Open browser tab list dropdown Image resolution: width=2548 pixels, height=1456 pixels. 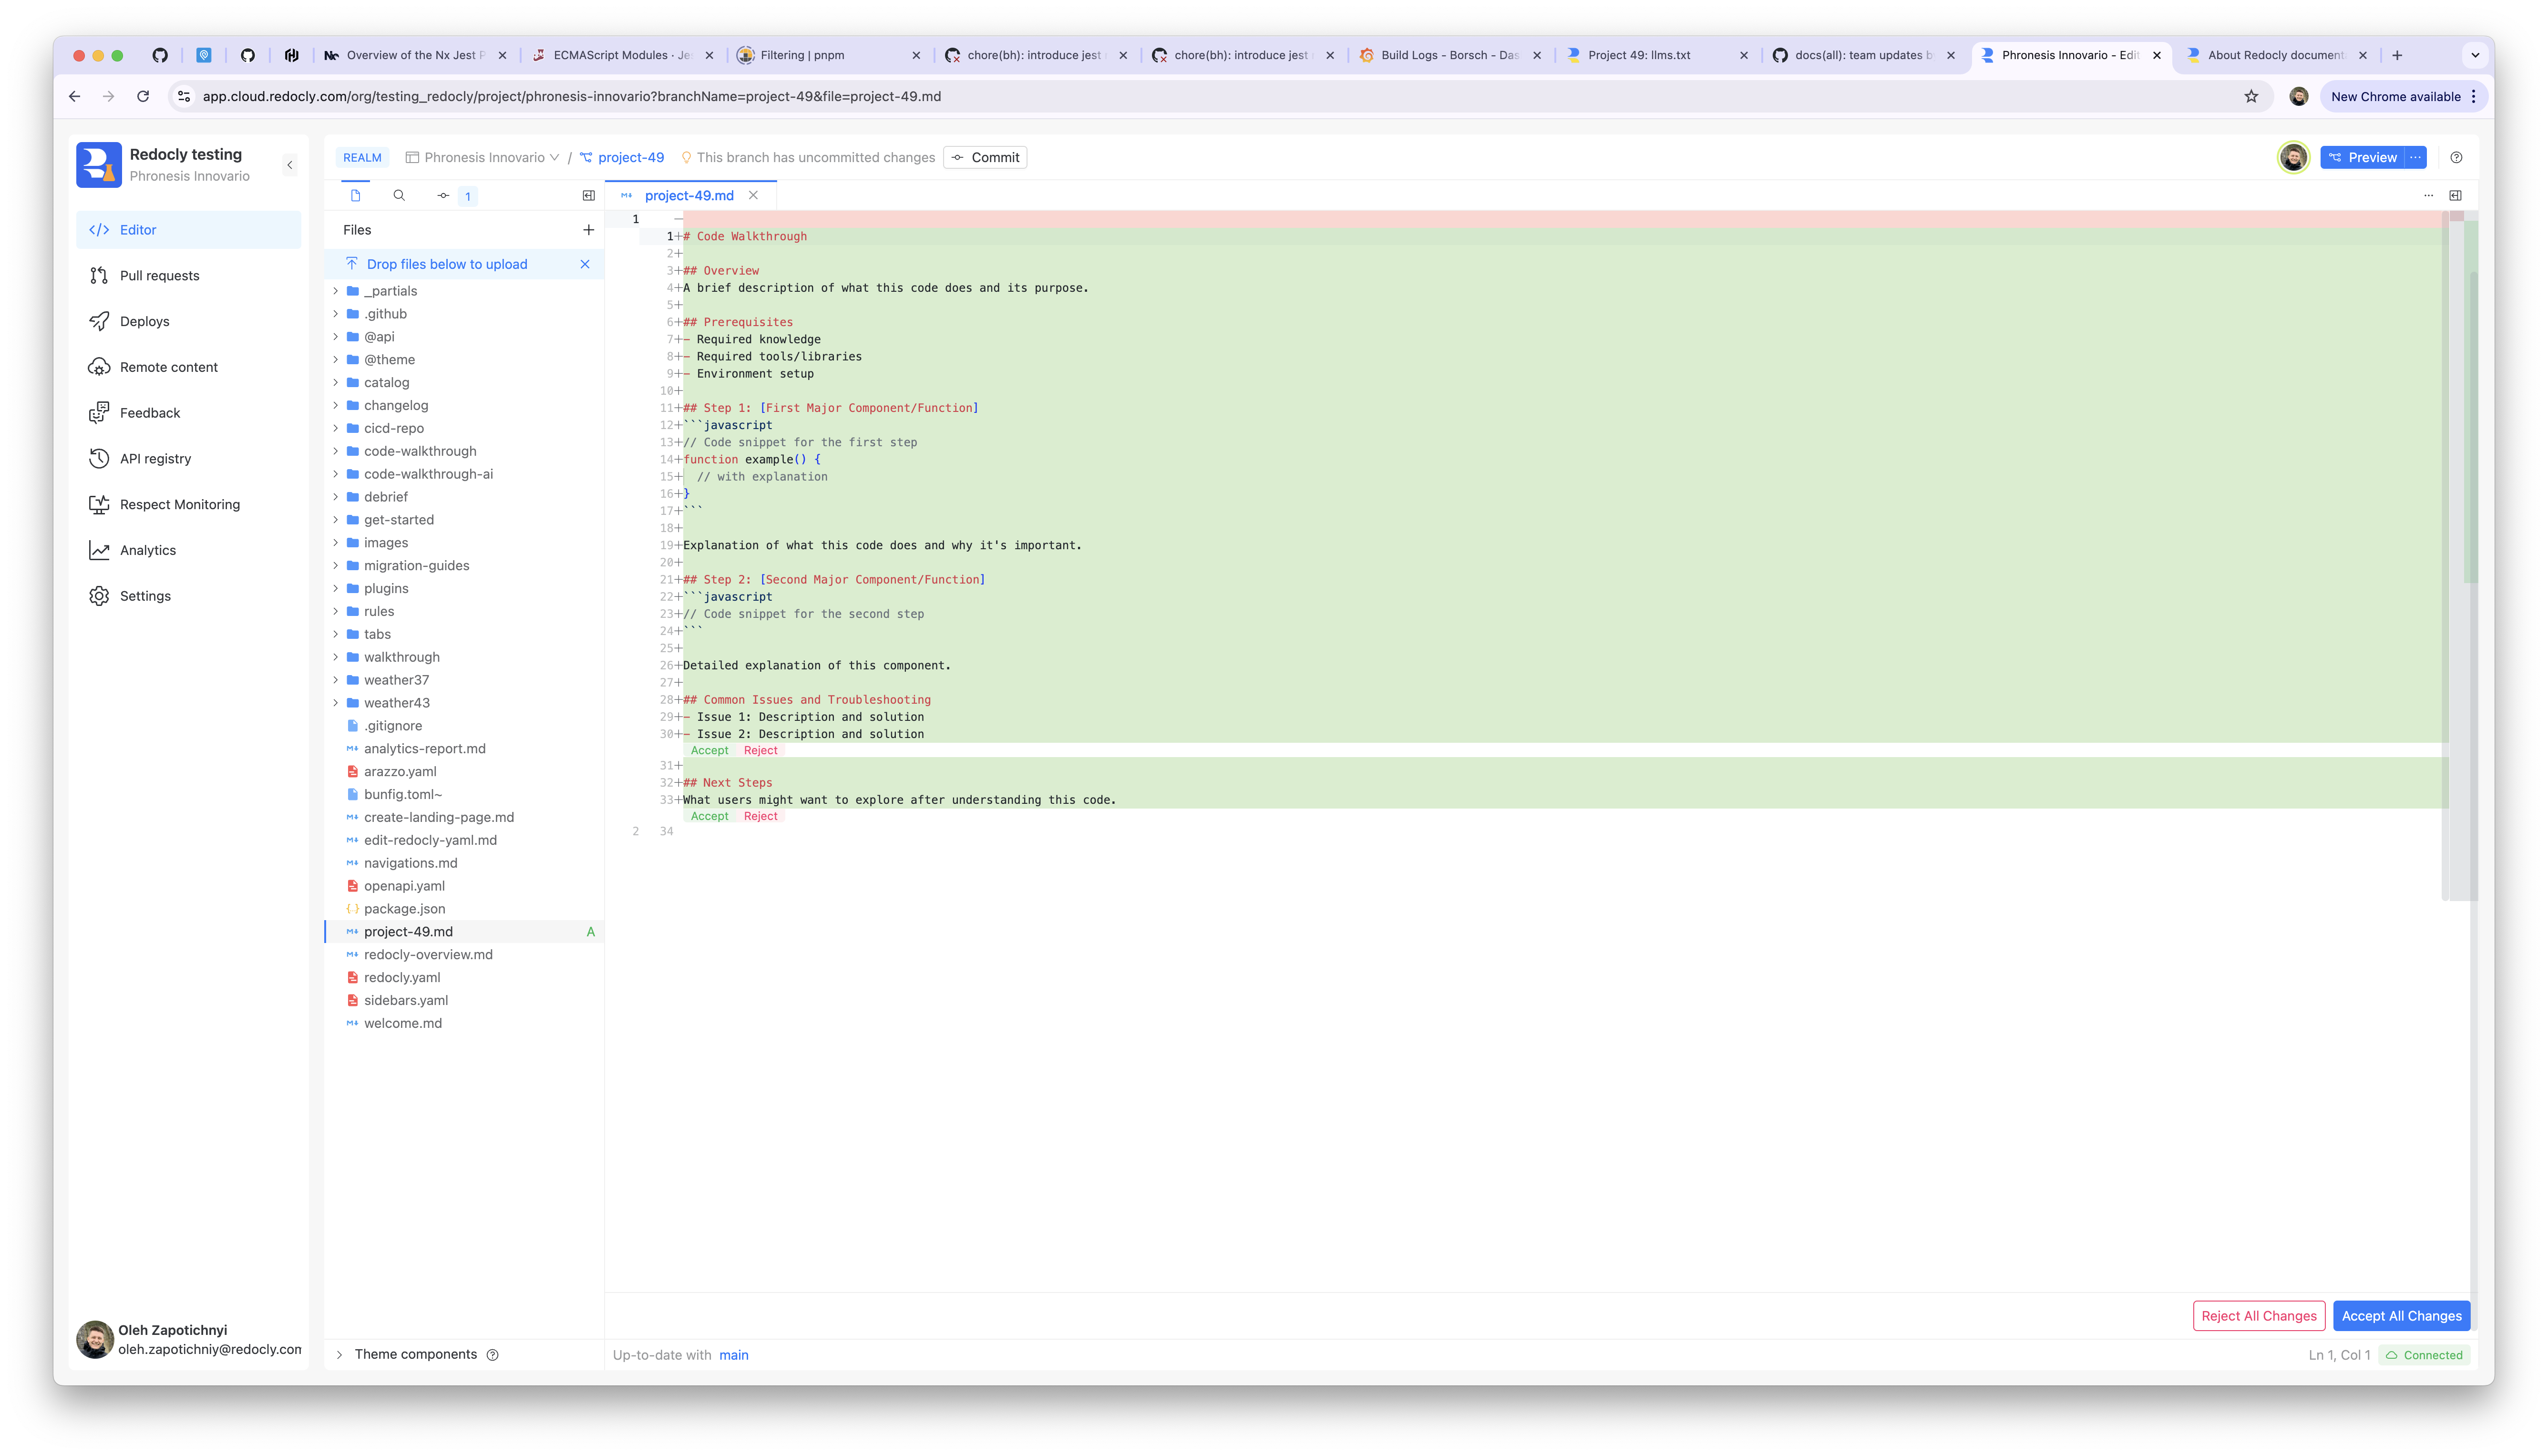2475,56
